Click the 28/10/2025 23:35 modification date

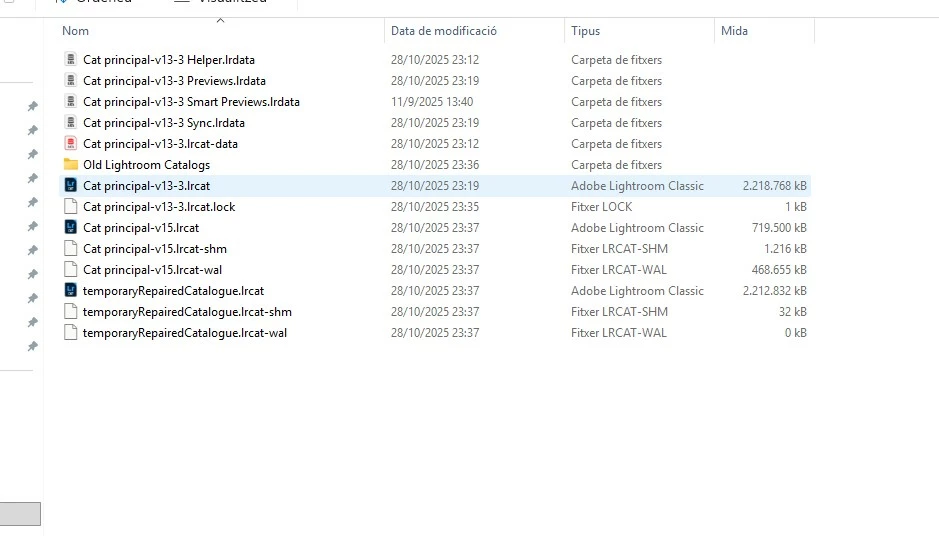435,206
